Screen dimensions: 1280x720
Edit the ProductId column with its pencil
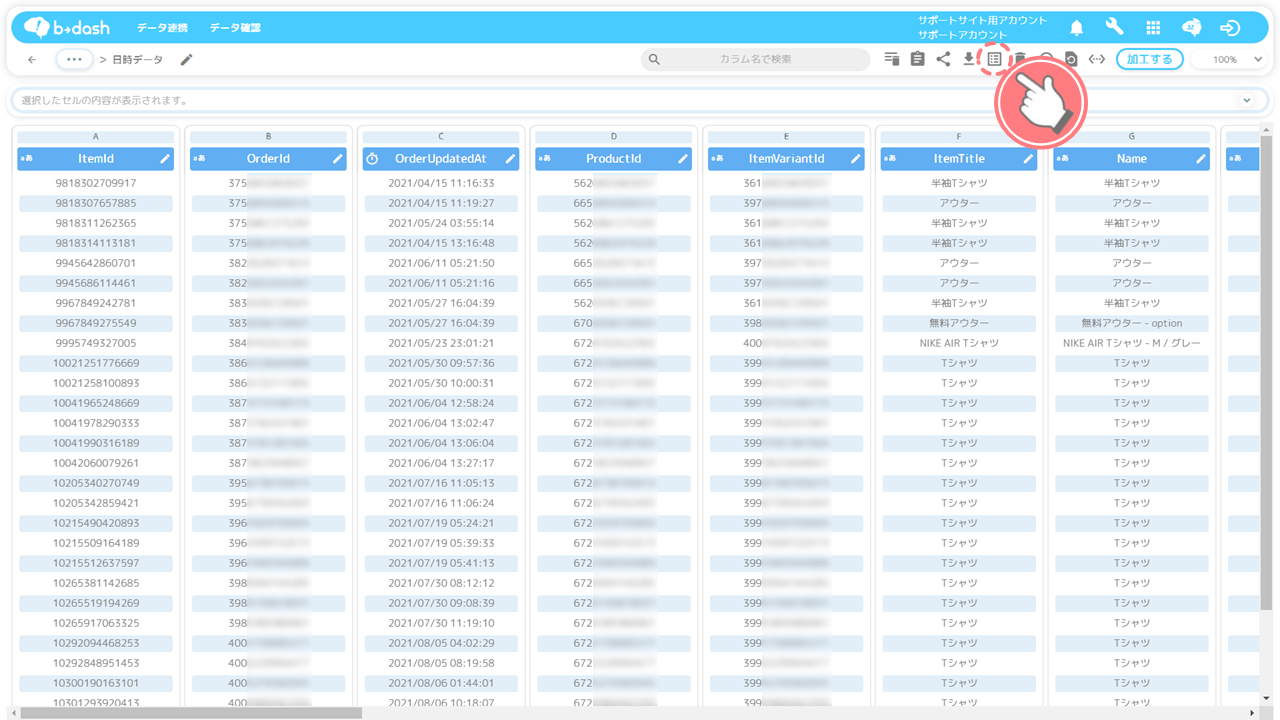click(x=683, y=159)
